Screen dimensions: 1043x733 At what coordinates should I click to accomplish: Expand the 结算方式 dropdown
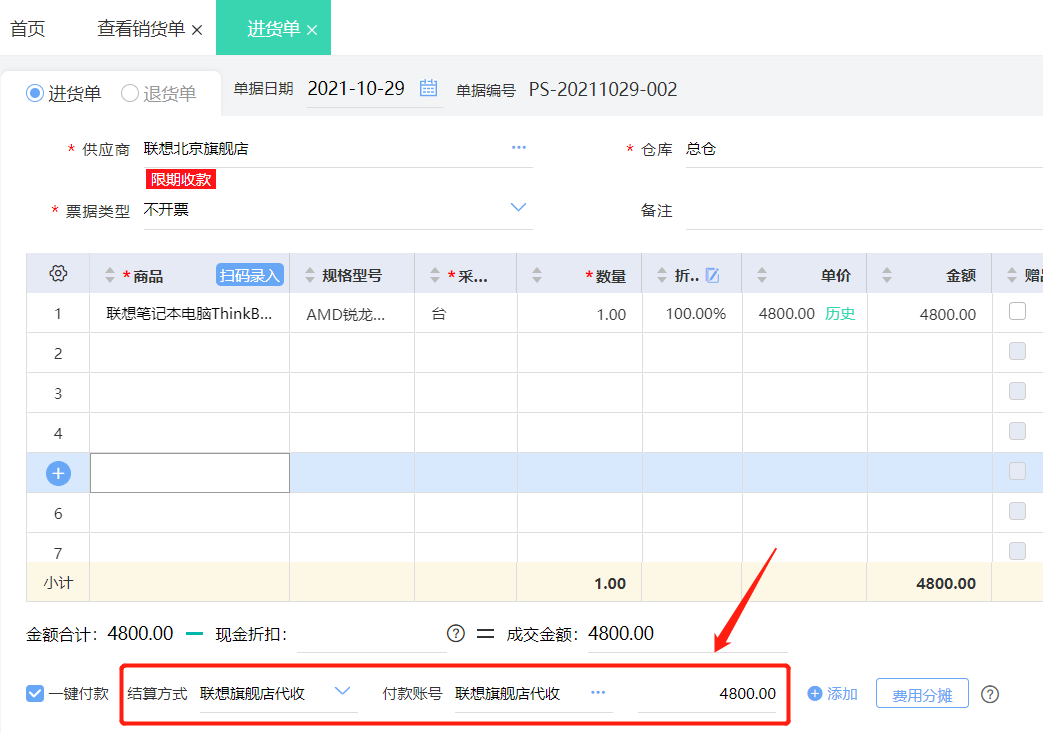(343, 691)
